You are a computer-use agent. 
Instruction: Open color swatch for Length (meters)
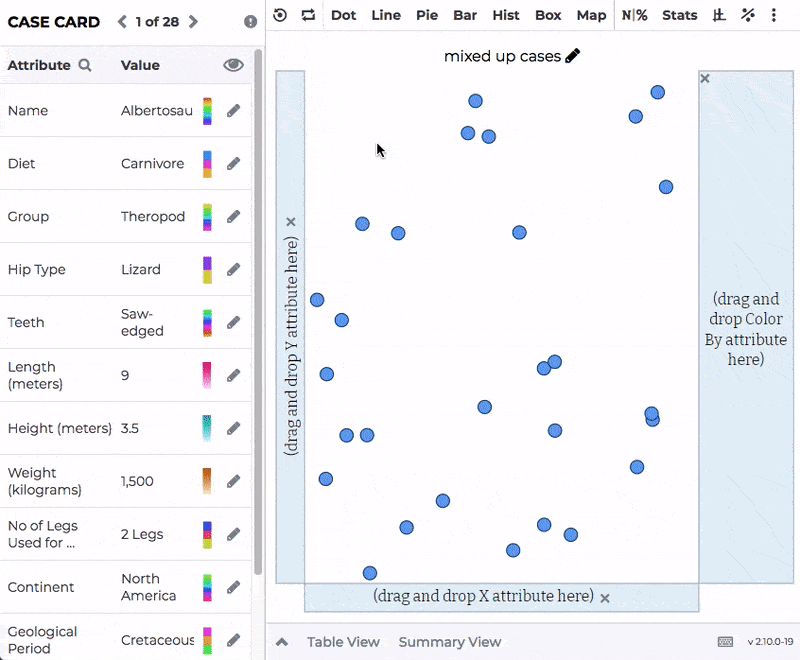tap(207, 376)
